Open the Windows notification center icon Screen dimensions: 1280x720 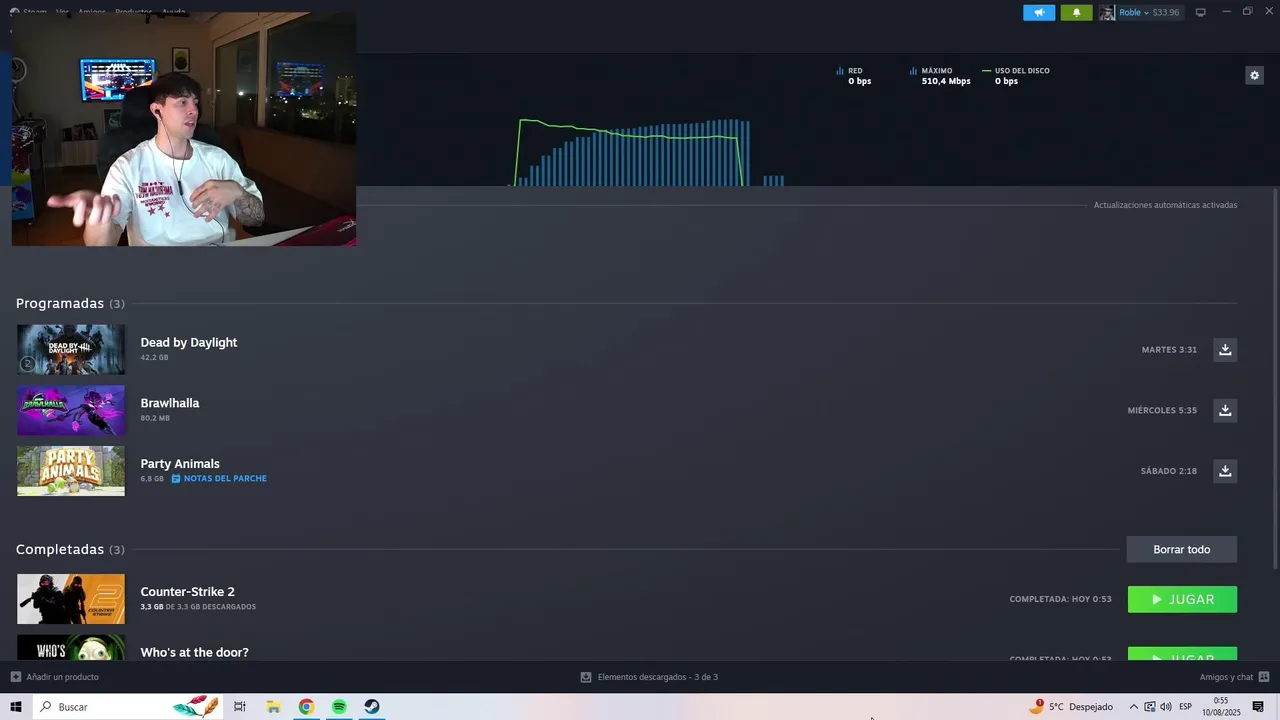click(1259, 707)
